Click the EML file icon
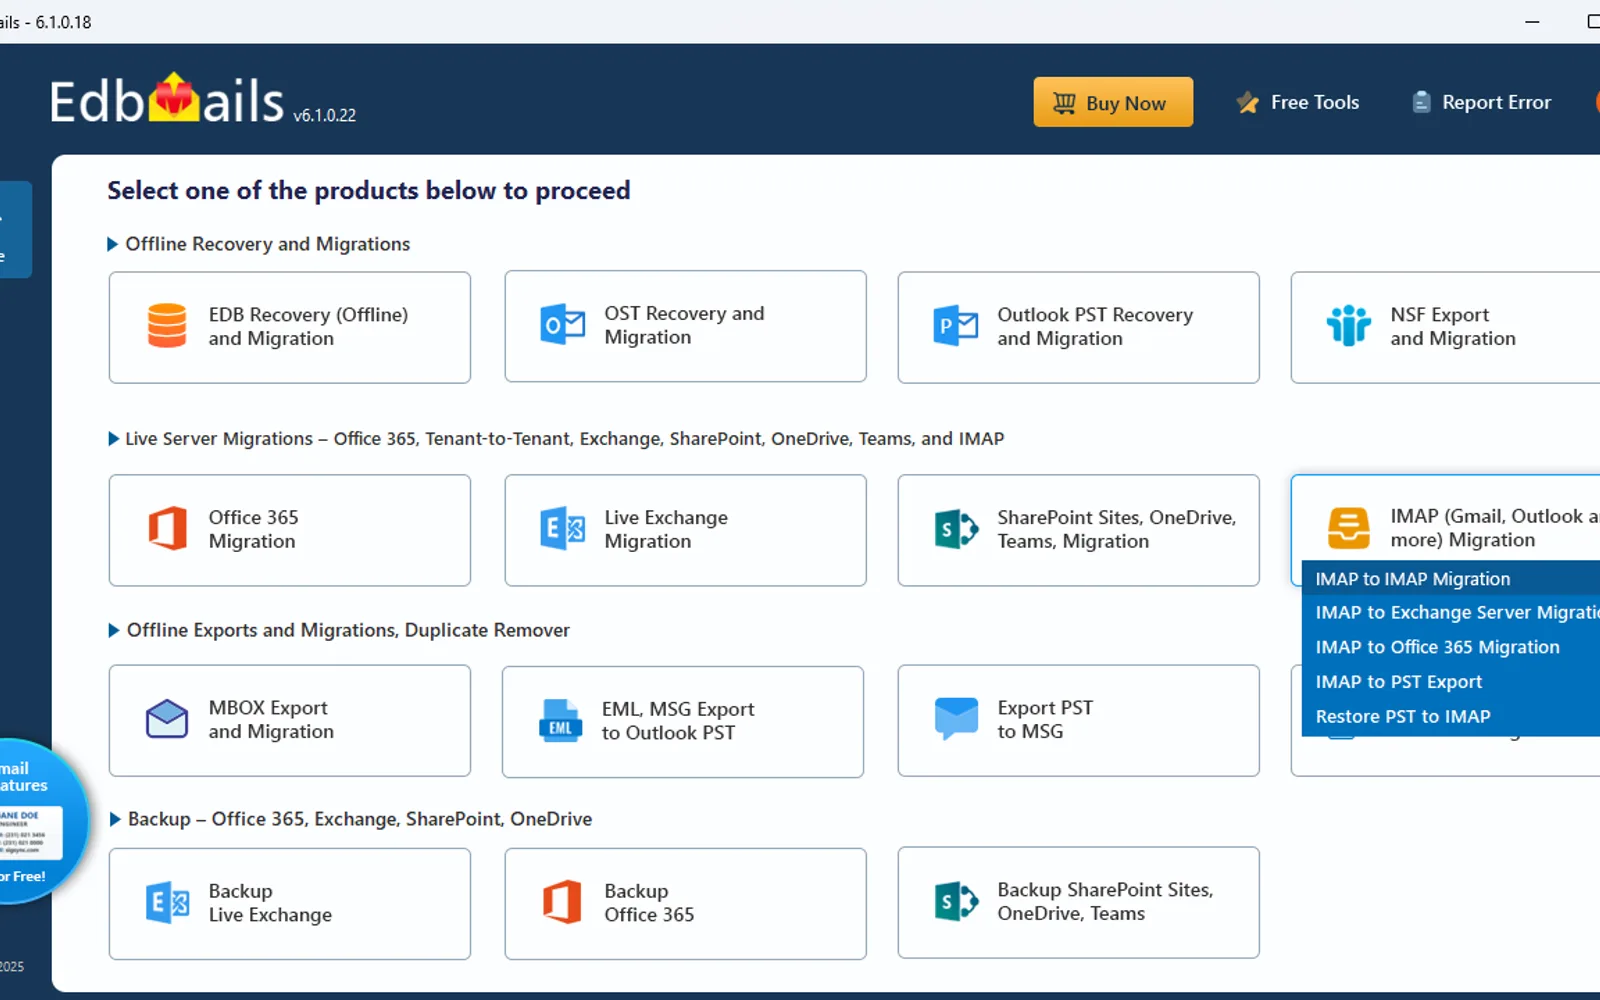 560,720
